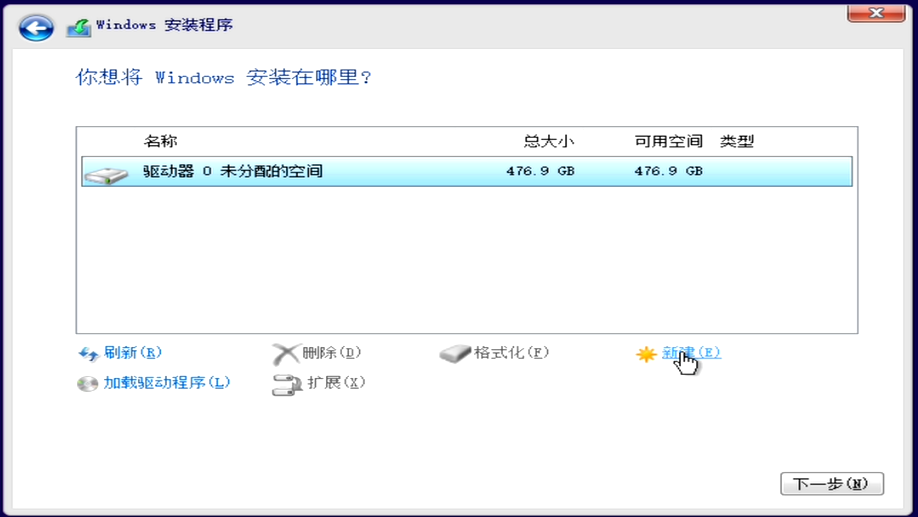Viewport: 918px width, 517px height.
Task: Go back with the blue arrow button
Action: (36, 28)
